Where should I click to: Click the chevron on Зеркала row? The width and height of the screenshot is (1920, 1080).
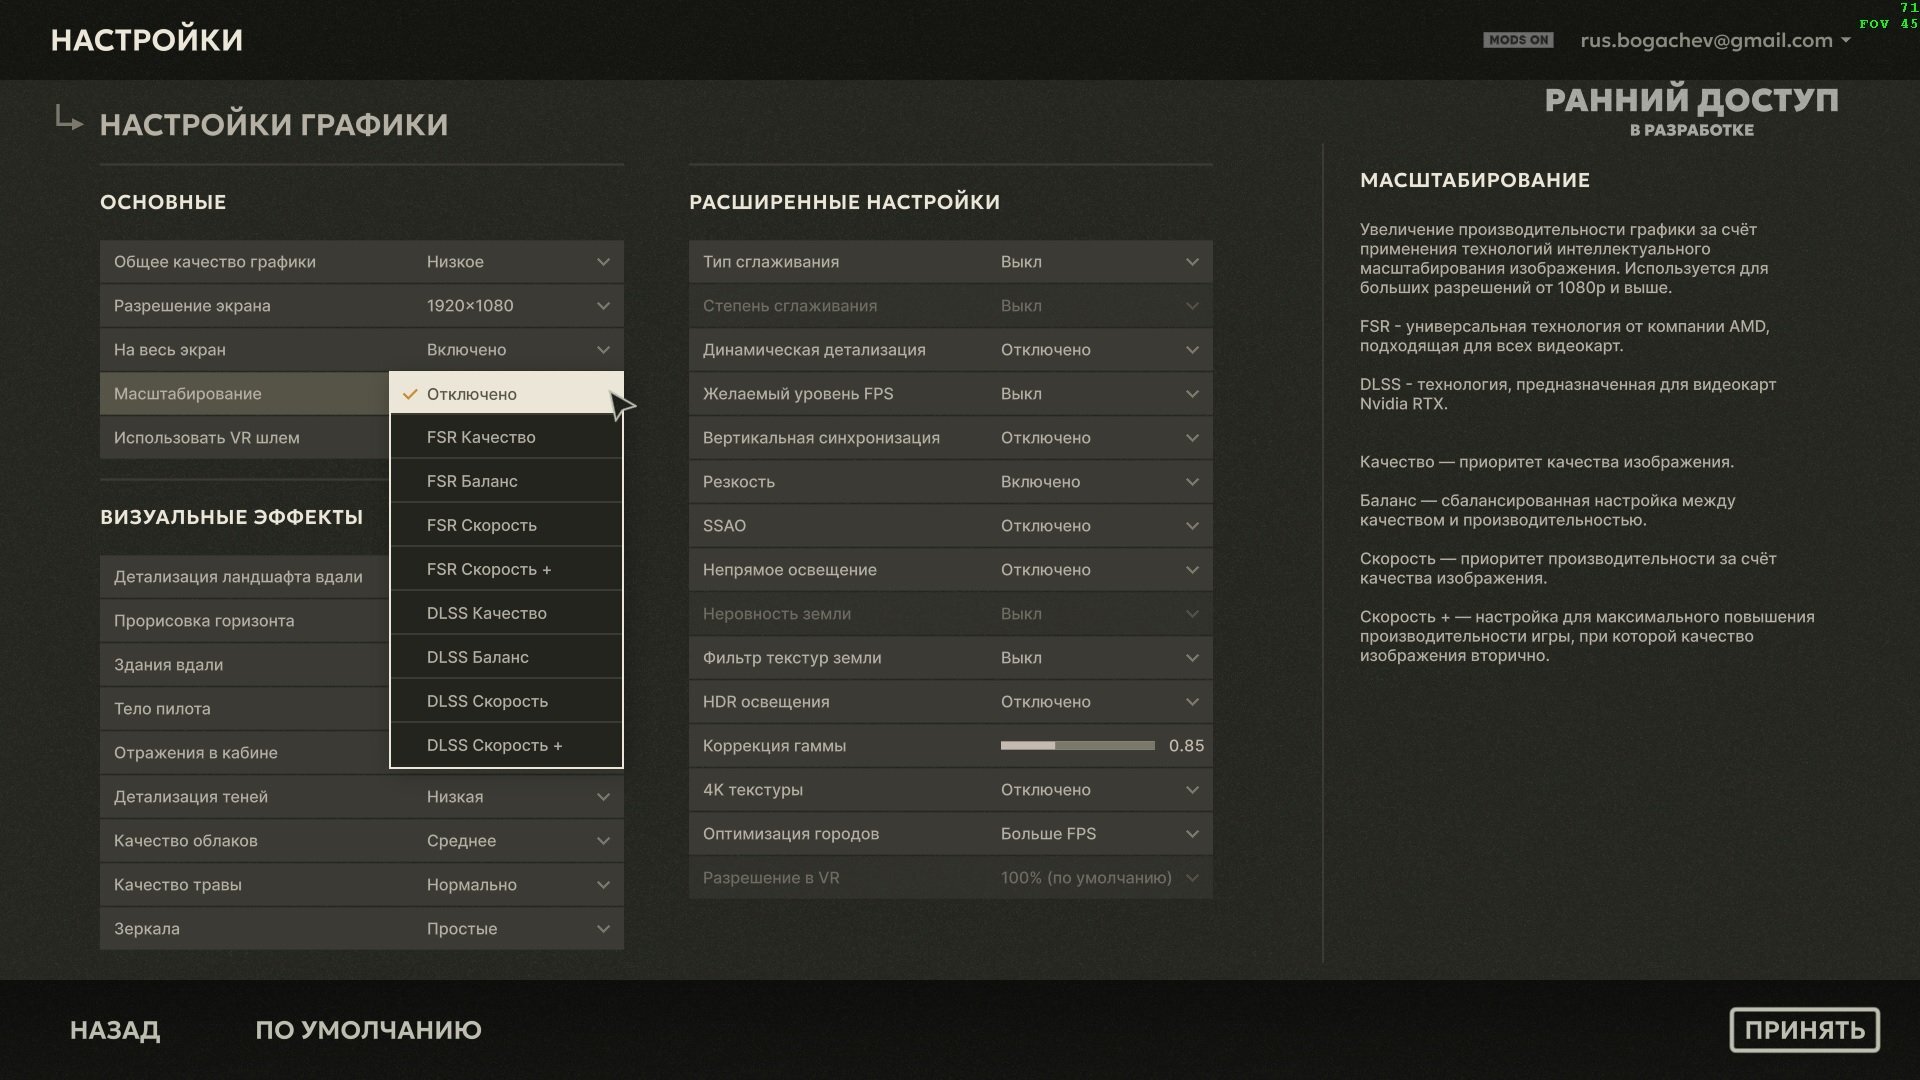pos(603,929)
